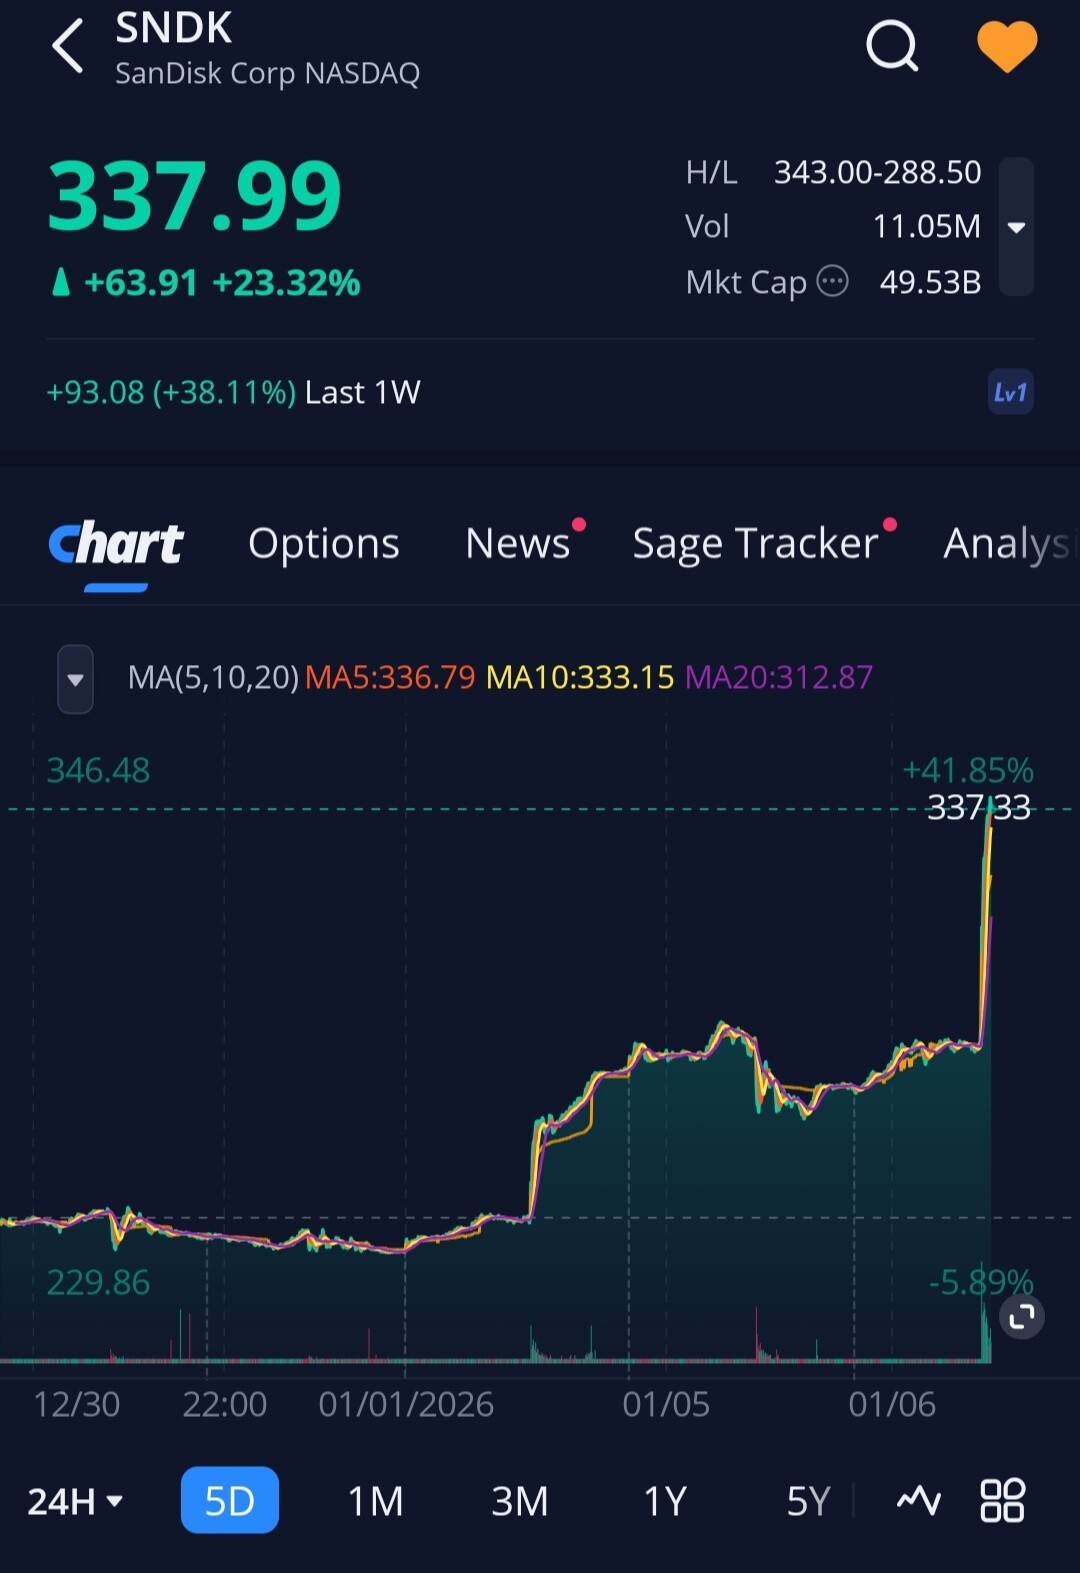1080x1573 pixels.
Task: Select the 1M timeframe
Action: tap(375, 1501)
